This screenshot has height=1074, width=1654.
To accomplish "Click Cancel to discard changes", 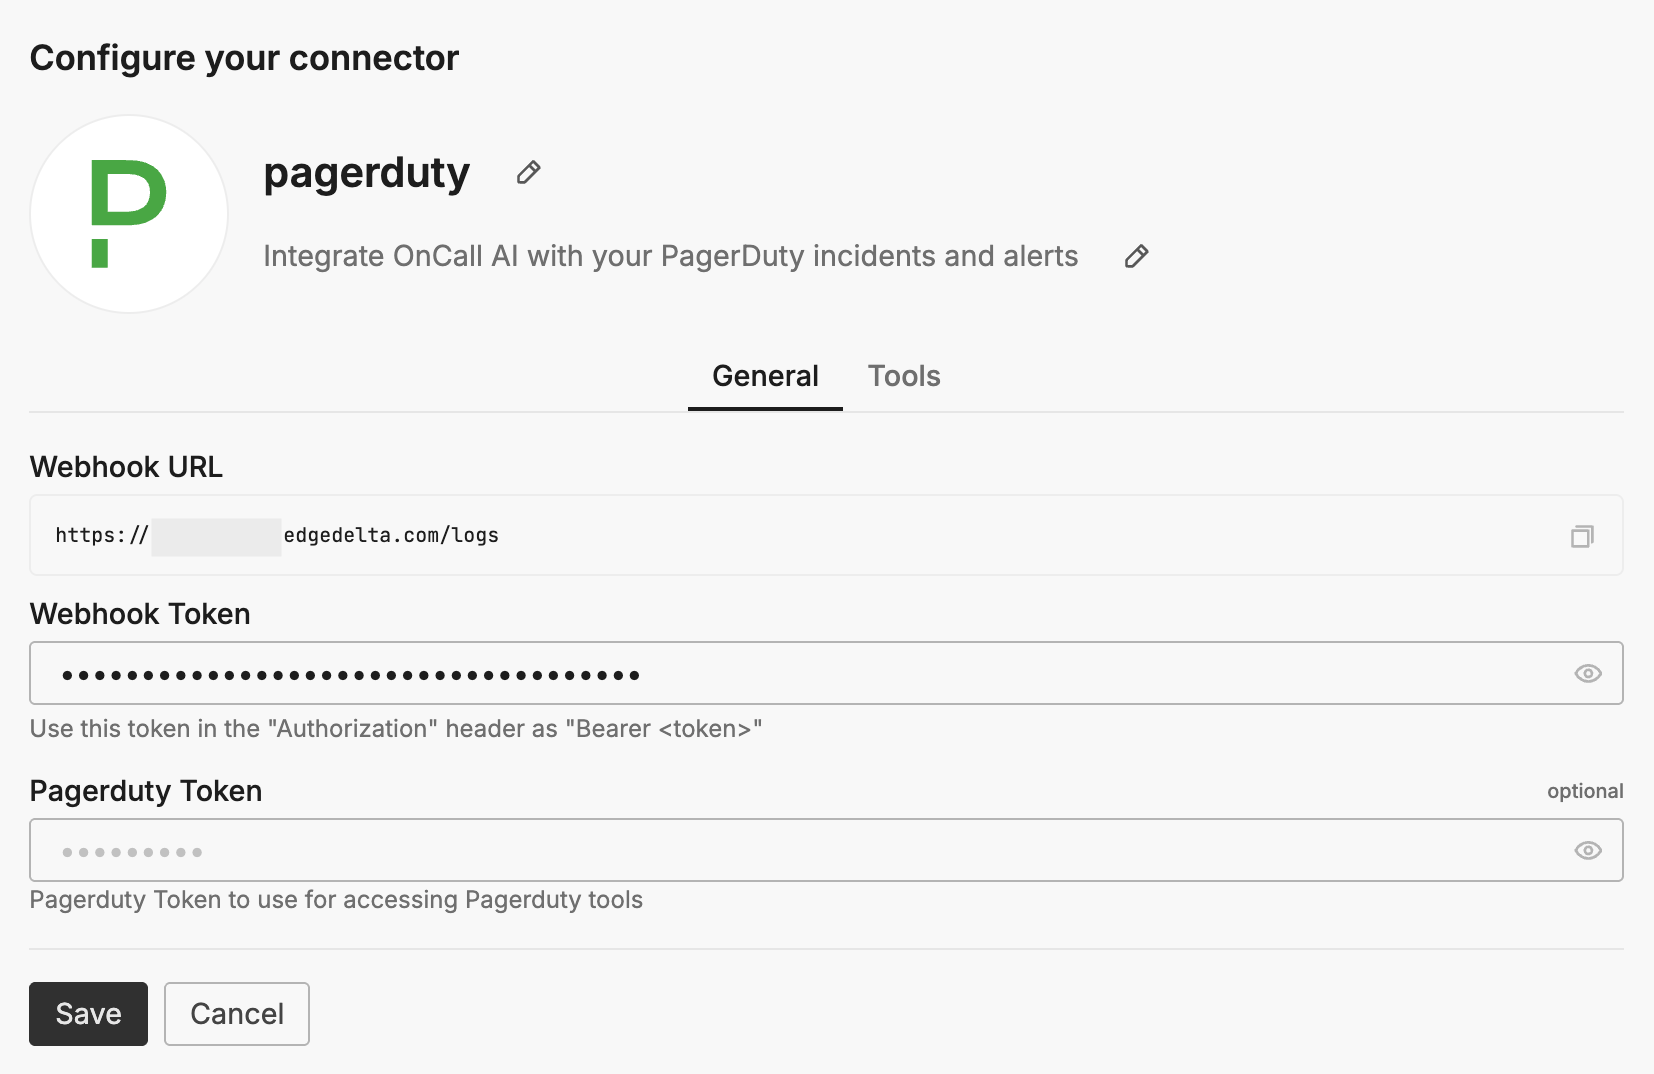I will tap(236, 1013).
